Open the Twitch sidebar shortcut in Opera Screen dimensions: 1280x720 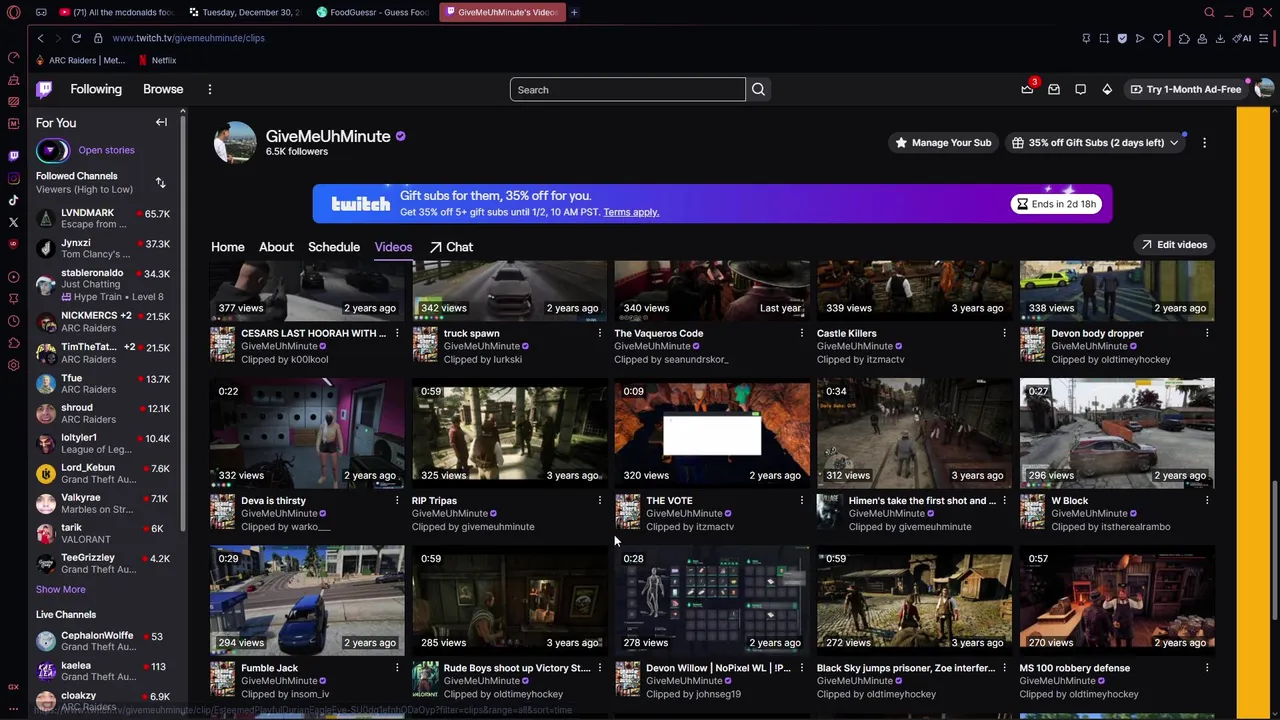click(13, 156)
